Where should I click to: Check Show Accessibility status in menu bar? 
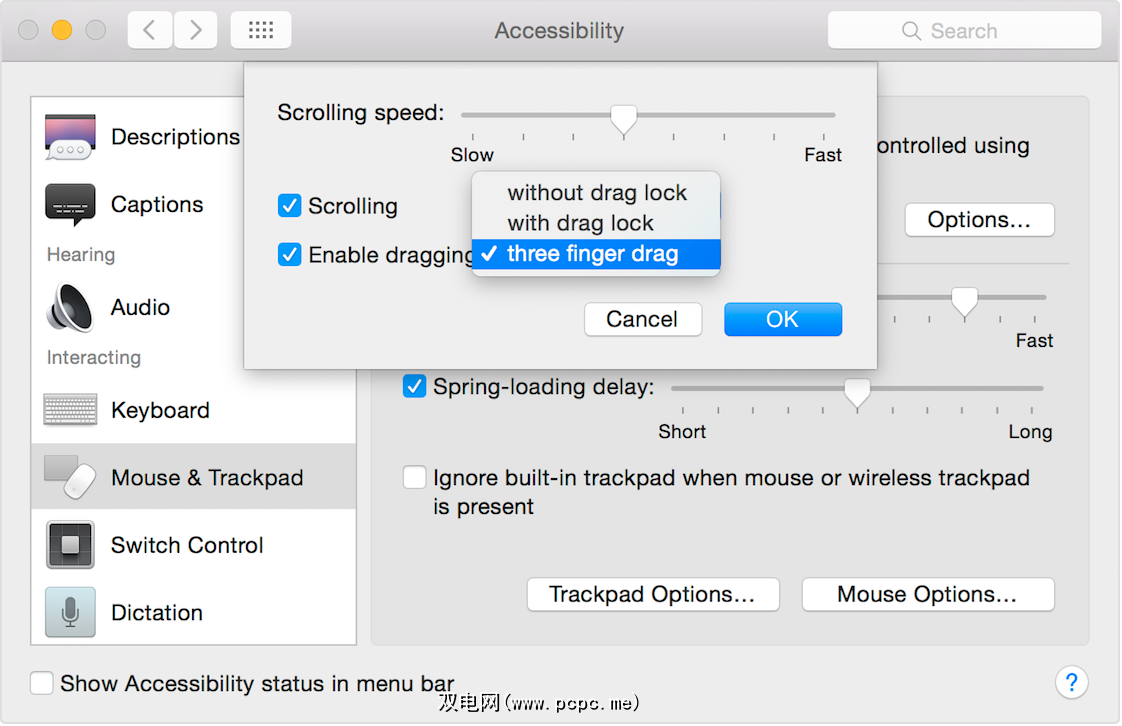pos(41,684)
